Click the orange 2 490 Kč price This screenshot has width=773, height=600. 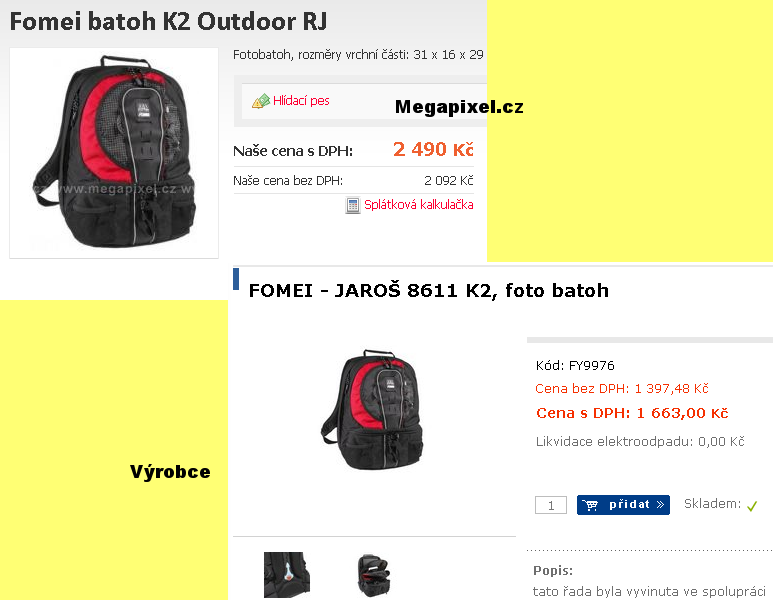point(433,149)
